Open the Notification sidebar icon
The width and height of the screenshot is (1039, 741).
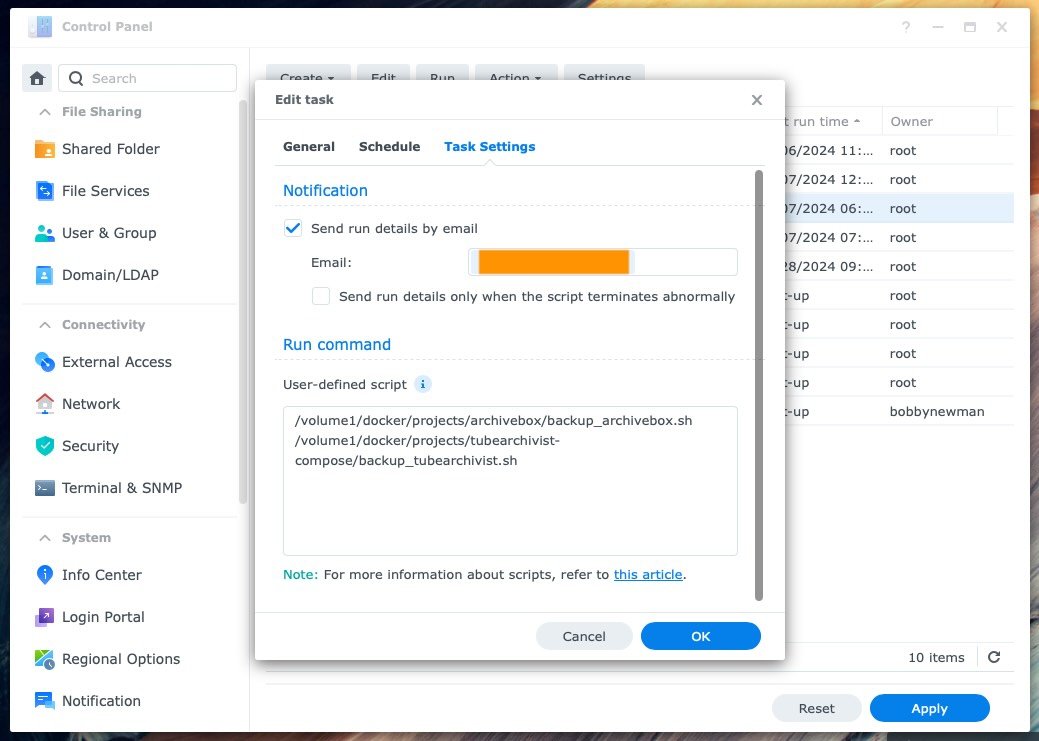pyautogui.click(x=44, y=701)
